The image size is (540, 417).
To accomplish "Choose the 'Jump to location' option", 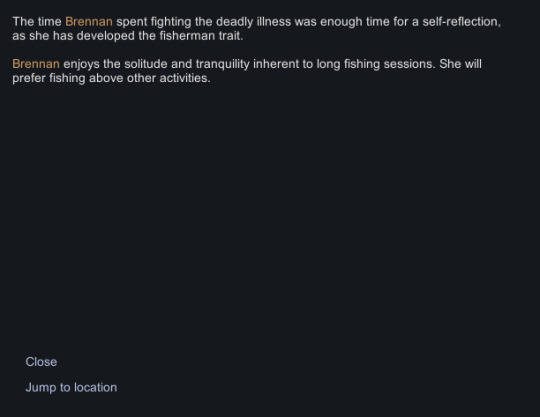I will click(x=71, y=387).
